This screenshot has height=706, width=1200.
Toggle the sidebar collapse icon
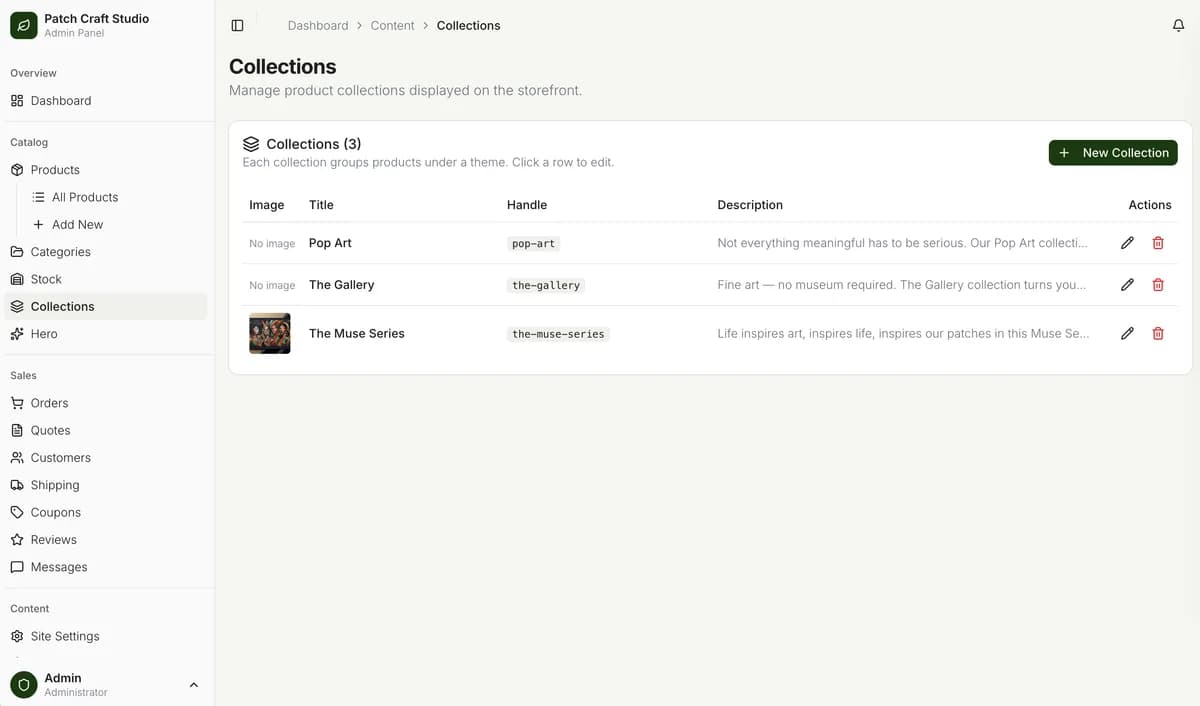tap(237, 26)
